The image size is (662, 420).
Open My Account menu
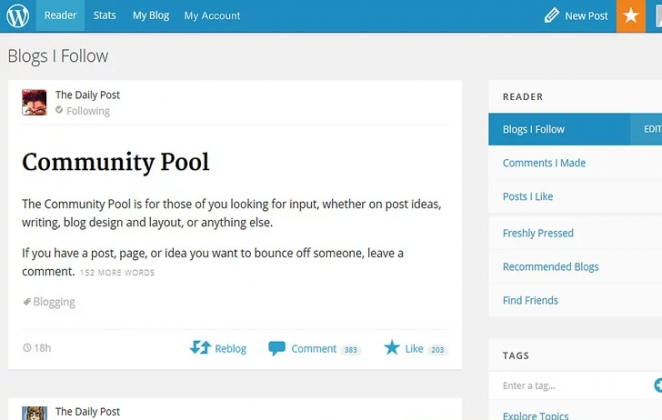point(212,16)
